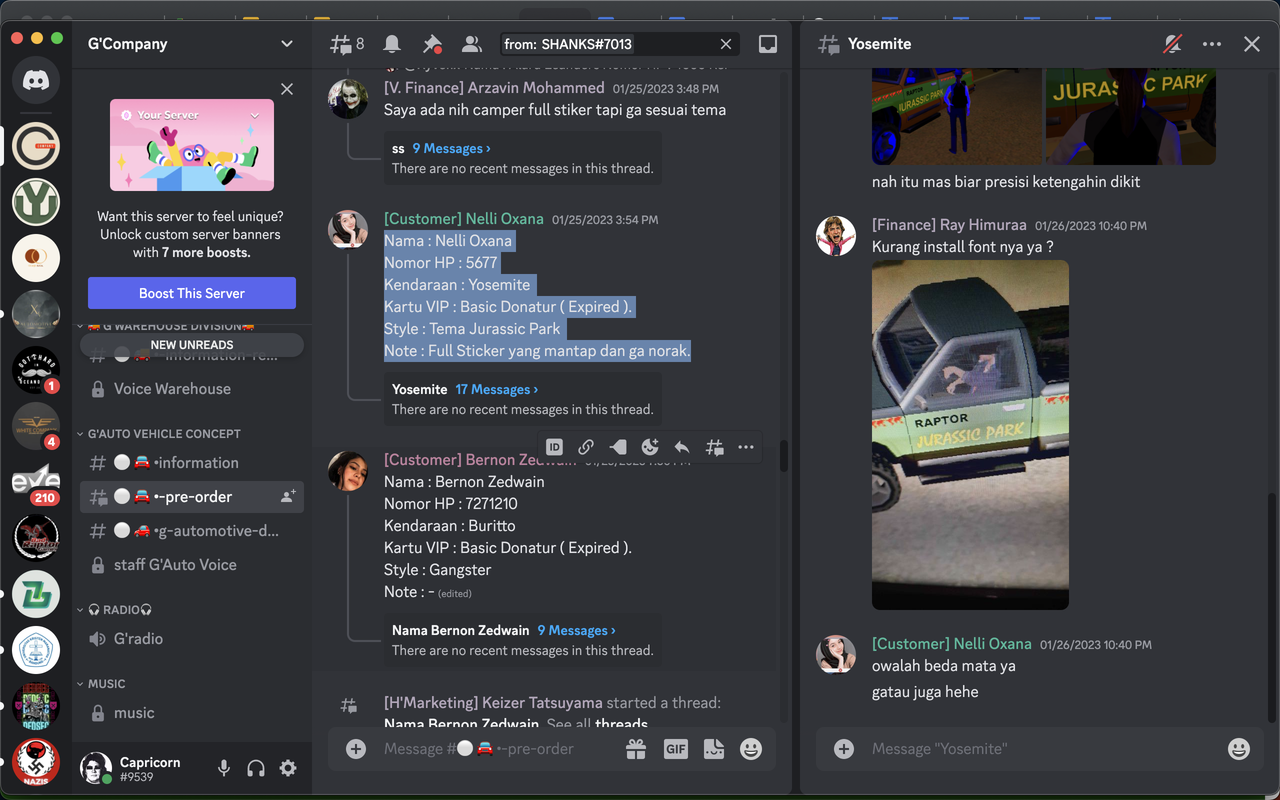The width and height of the screenshot is (1280, 800).
Task: Join Voice Warehouse channel
Action: (192, 389)
